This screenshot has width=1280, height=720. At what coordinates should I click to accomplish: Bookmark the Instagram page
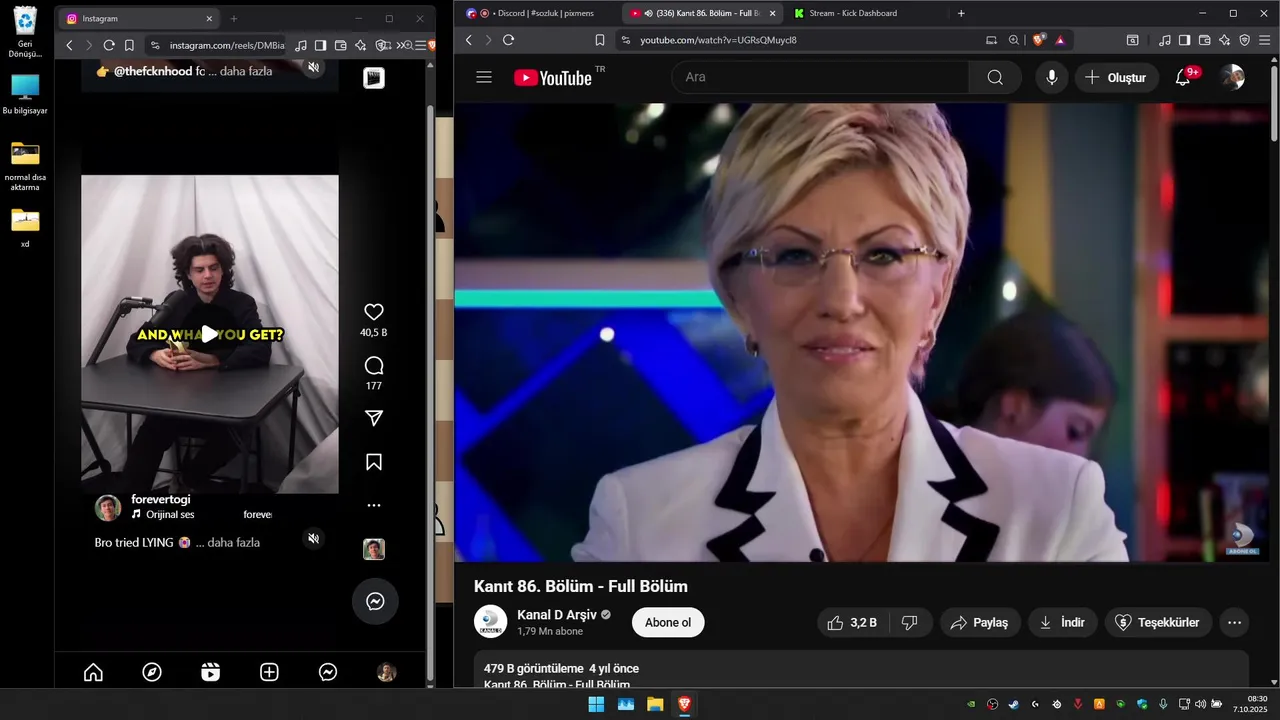pos(129,45)
